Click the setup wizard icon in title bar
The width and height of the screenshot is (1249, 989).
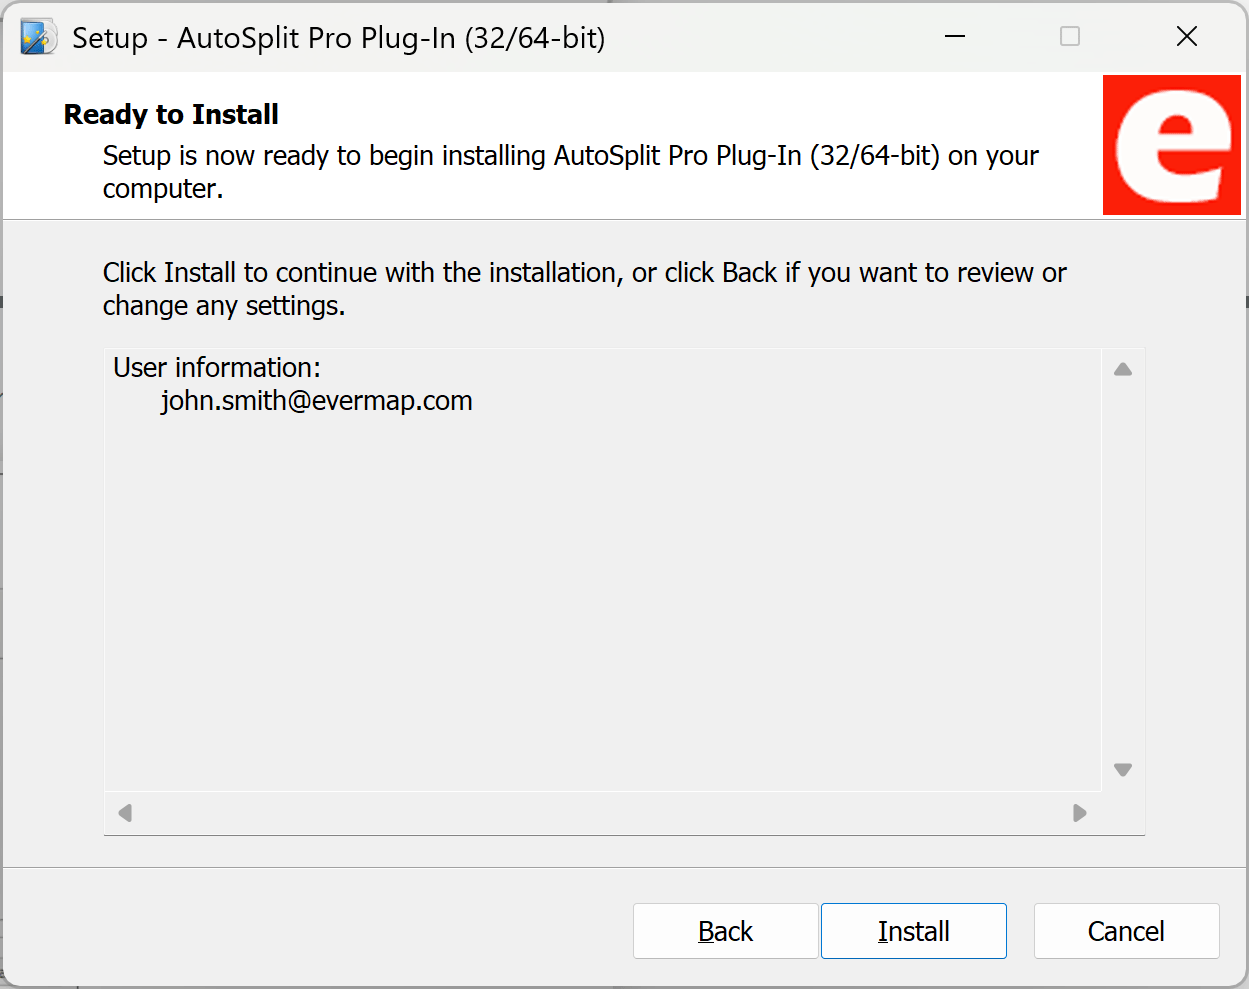tap(38, 37)
